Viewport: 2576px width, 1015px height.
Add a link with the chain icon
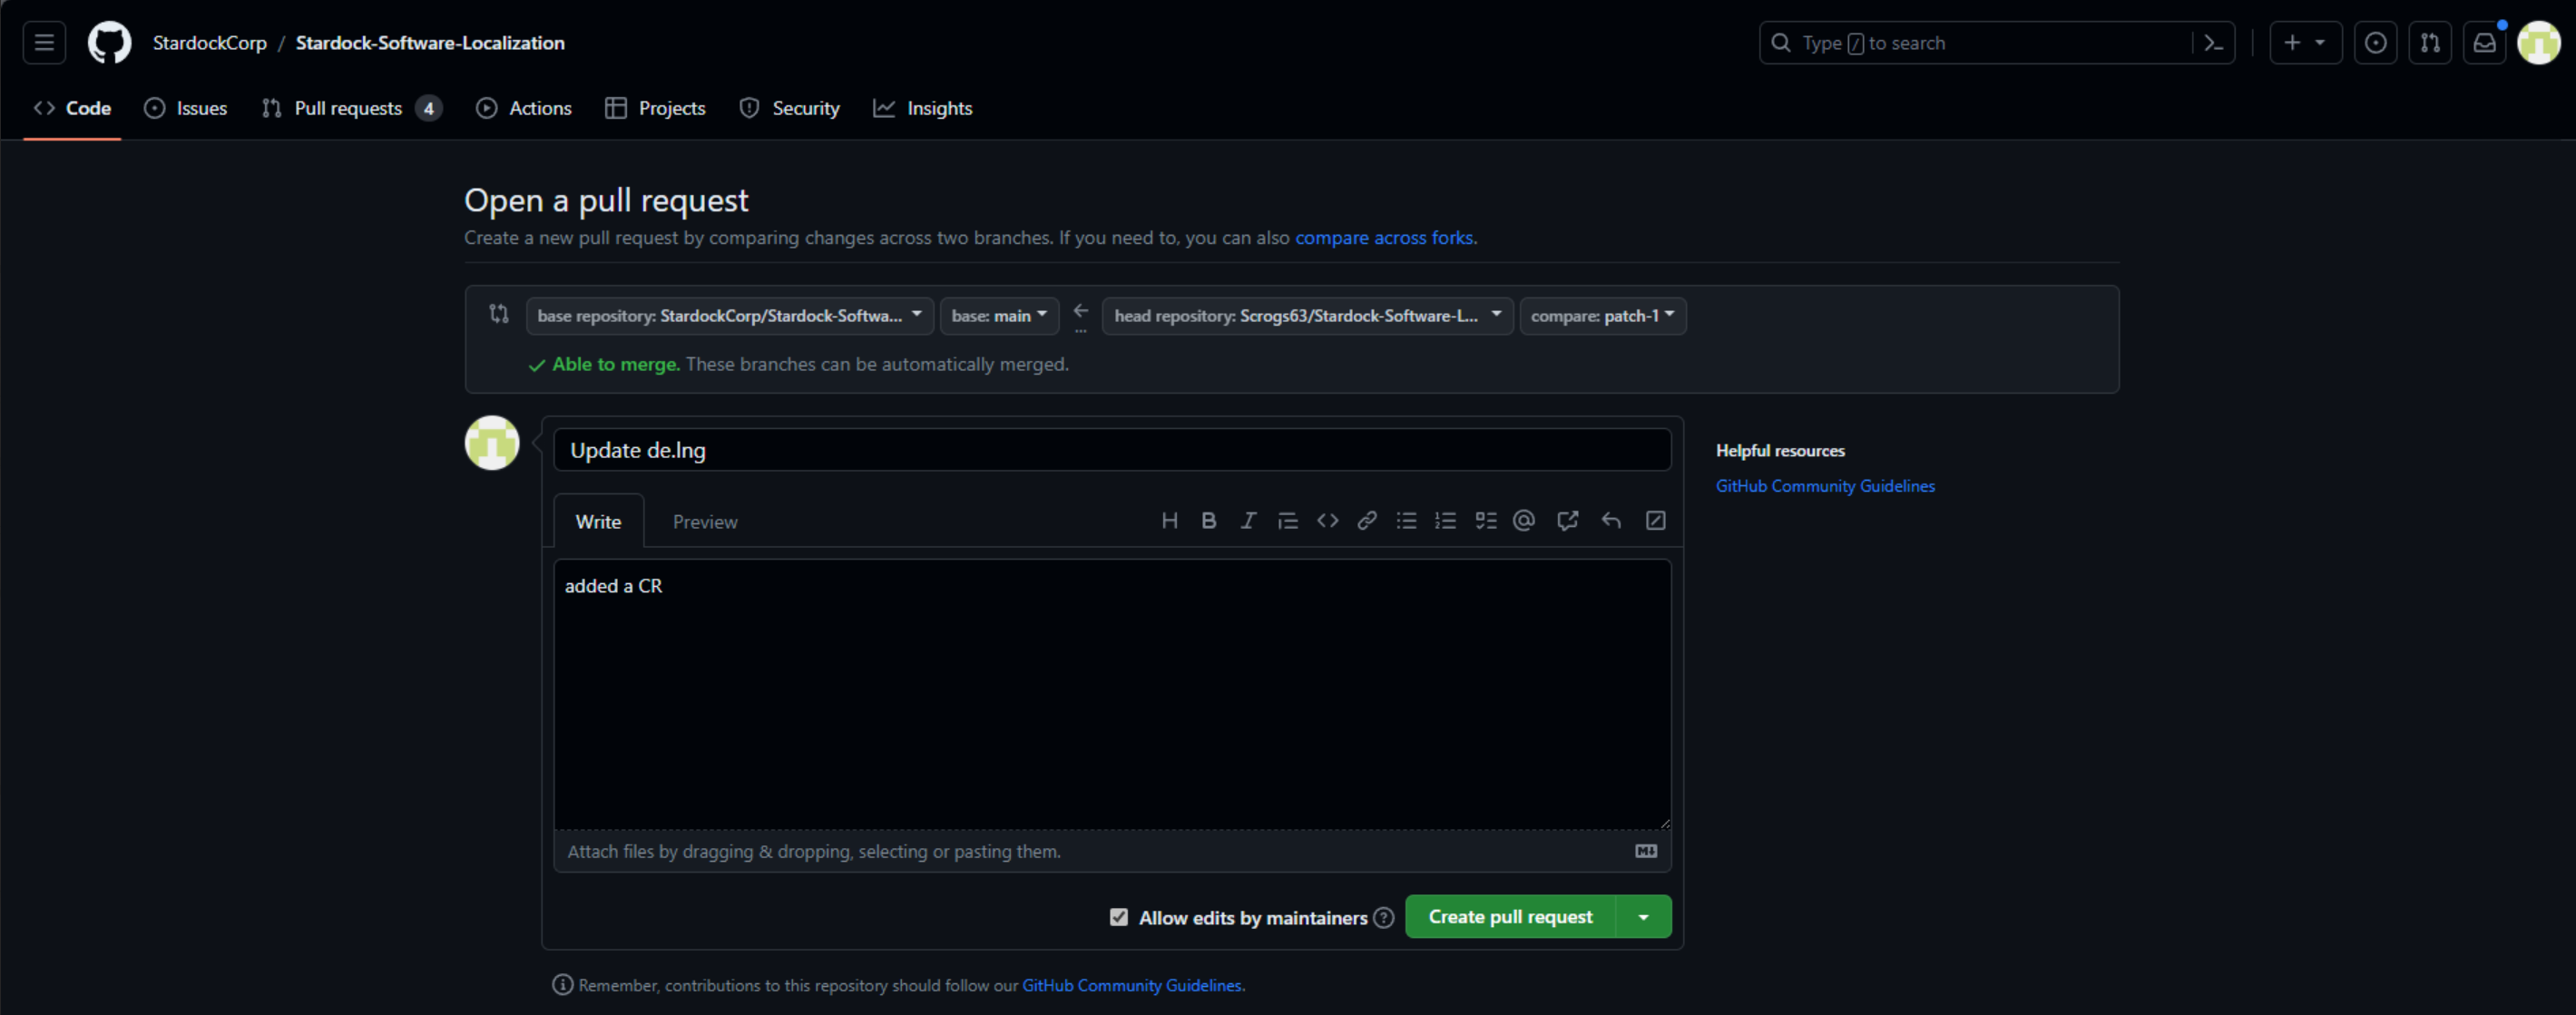1366,520
